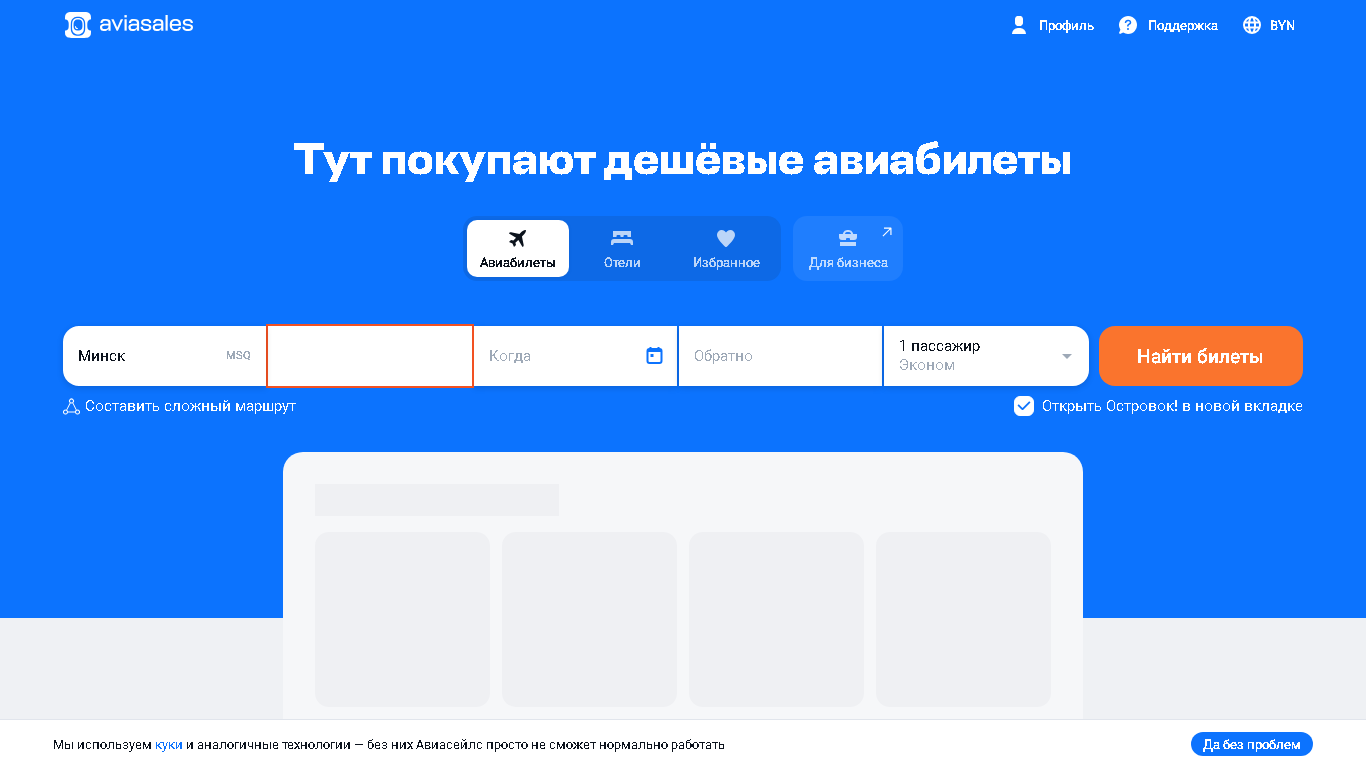Click the Эконом class text
1366x768 pixels.
927,366
